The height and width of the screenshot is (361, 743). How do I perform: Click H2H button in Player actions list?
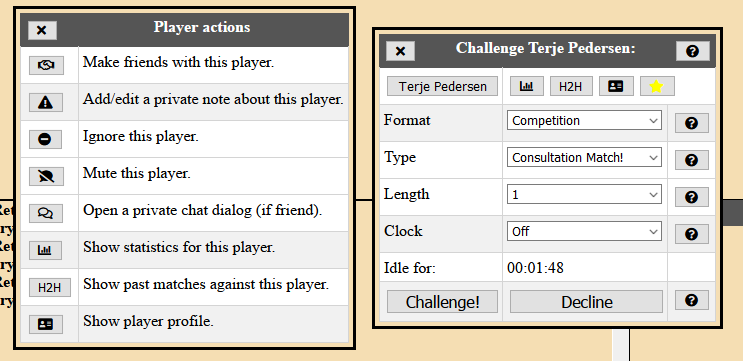(x=50, y=287)
